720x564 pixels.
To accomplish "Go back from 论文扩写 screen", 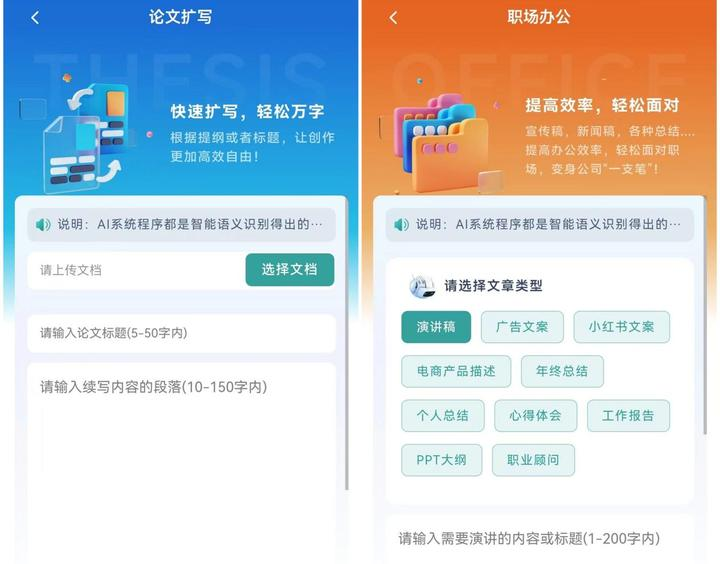I will [35, 18].
